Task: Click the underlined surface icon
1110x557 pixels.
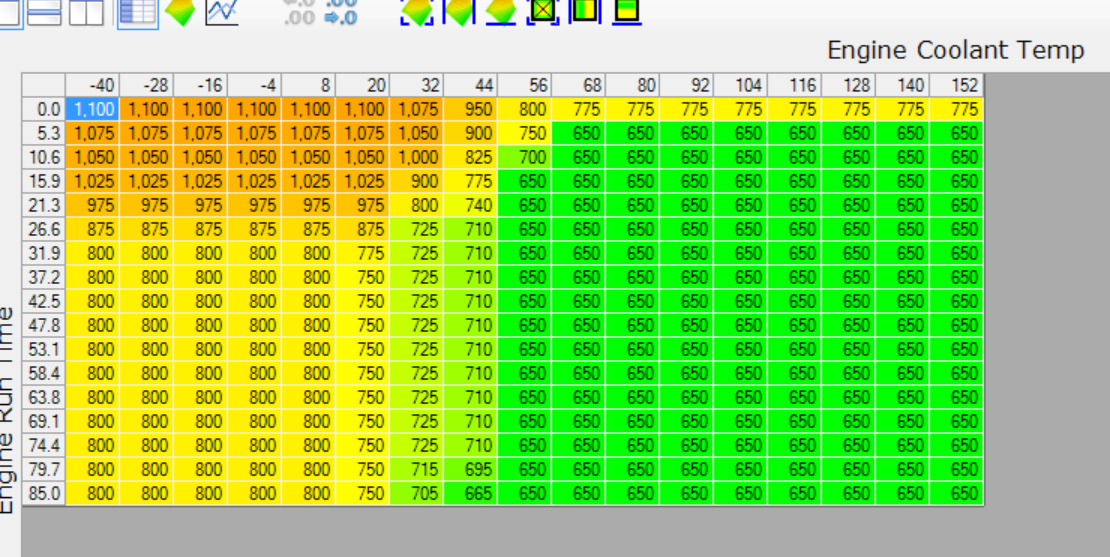Action: [x=500, y=11]
